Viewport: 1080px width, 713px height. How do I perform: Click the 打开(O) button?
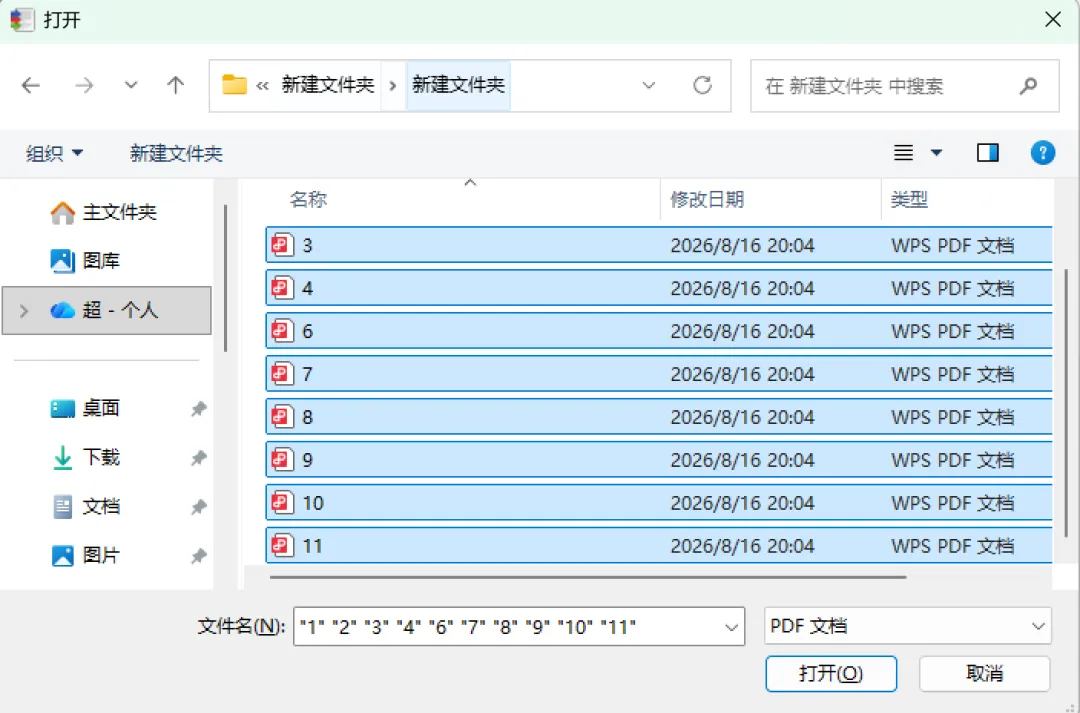pyautogui.click(x=831, y=673)
